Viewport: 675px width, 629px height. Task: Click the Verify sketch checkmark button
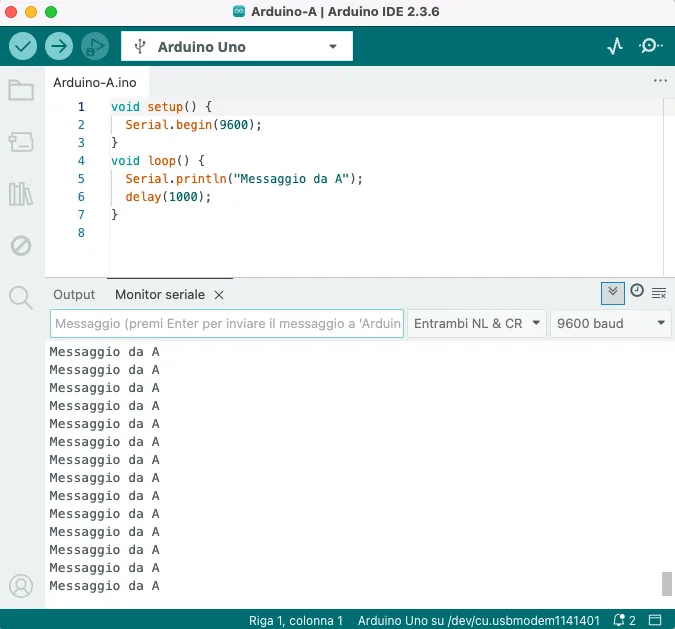23,46
